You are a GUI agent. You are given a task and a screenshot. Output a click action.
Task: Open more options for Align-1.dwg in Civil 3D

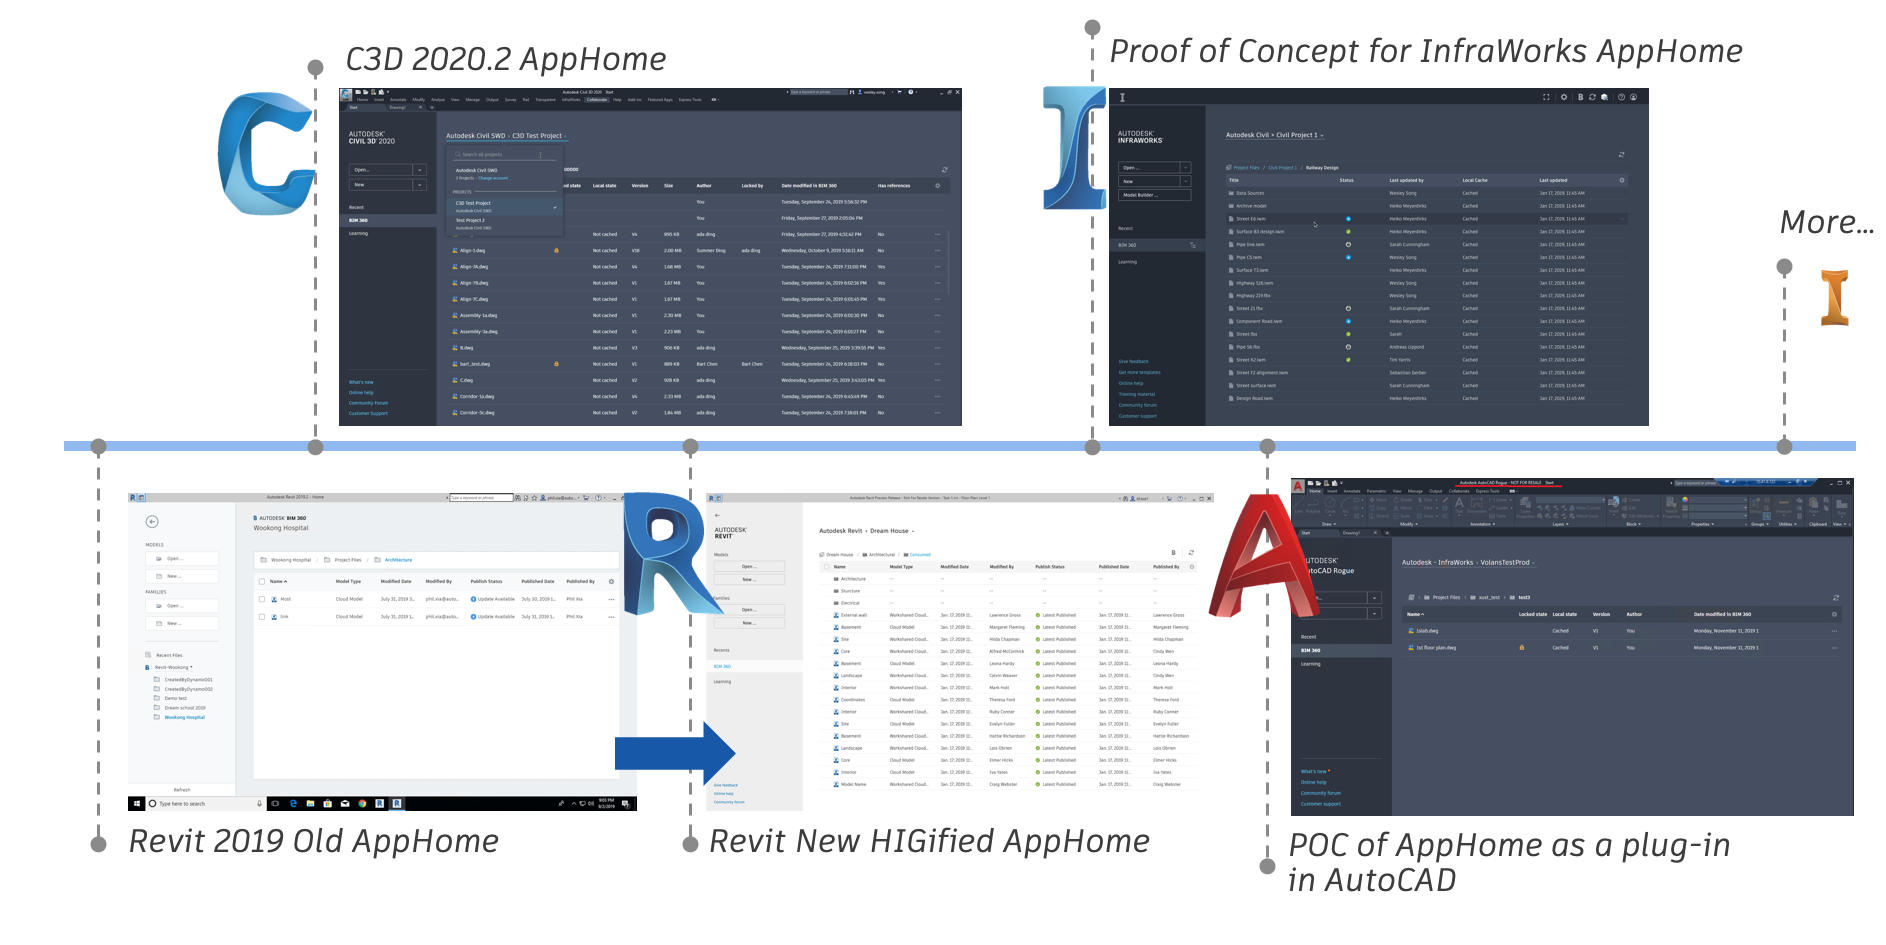point(937,251)
